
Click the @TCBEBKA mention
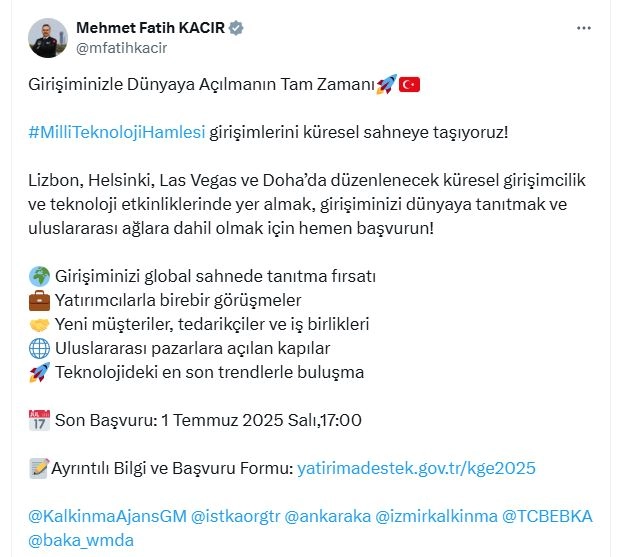pos(546,516)
